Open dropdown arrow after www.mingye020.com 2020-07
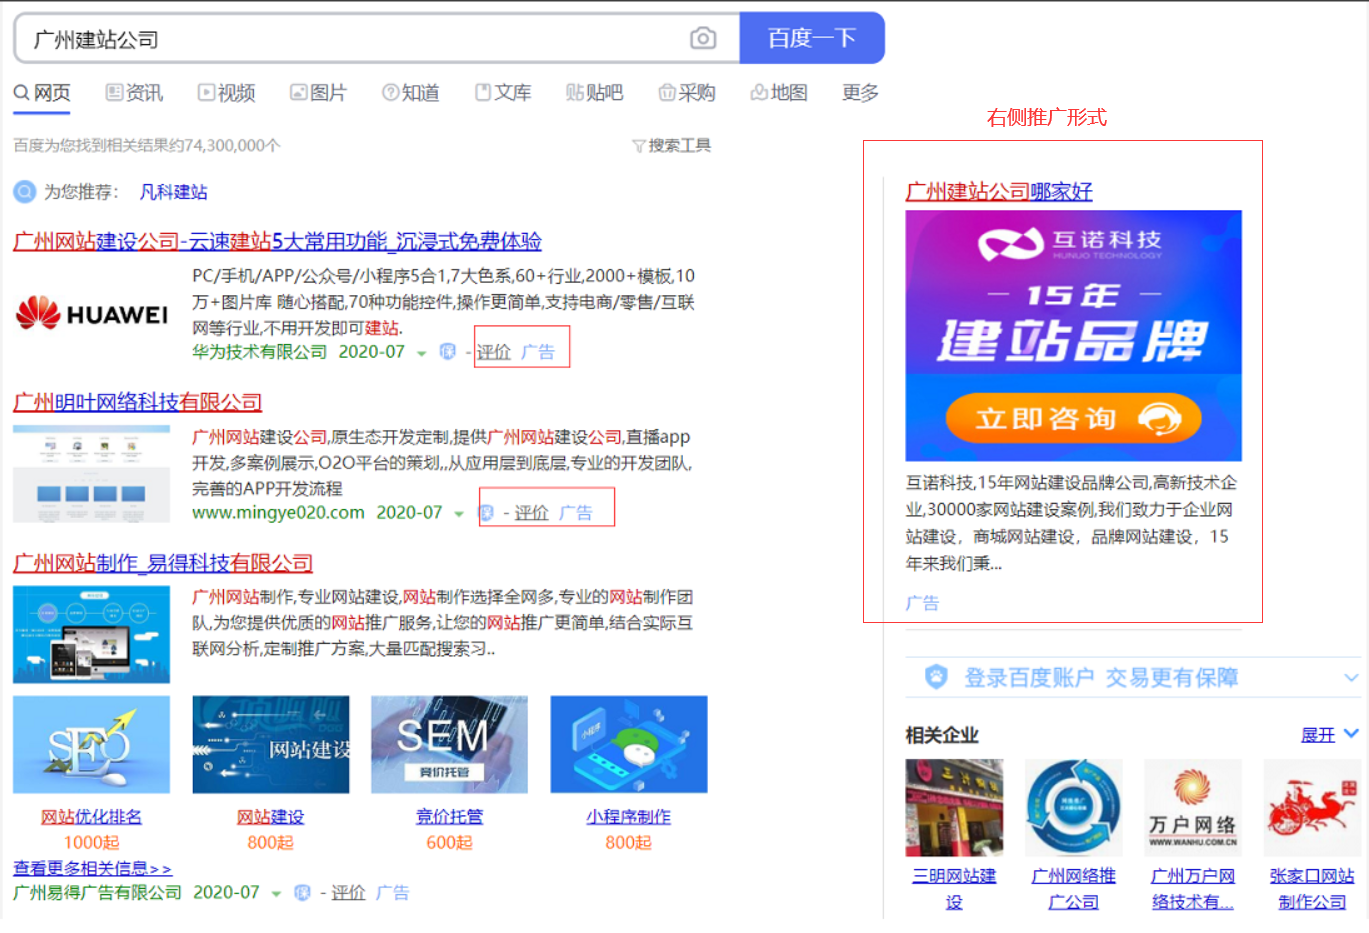This screenshot has height=933, width=1369. [x=459, y=514]
